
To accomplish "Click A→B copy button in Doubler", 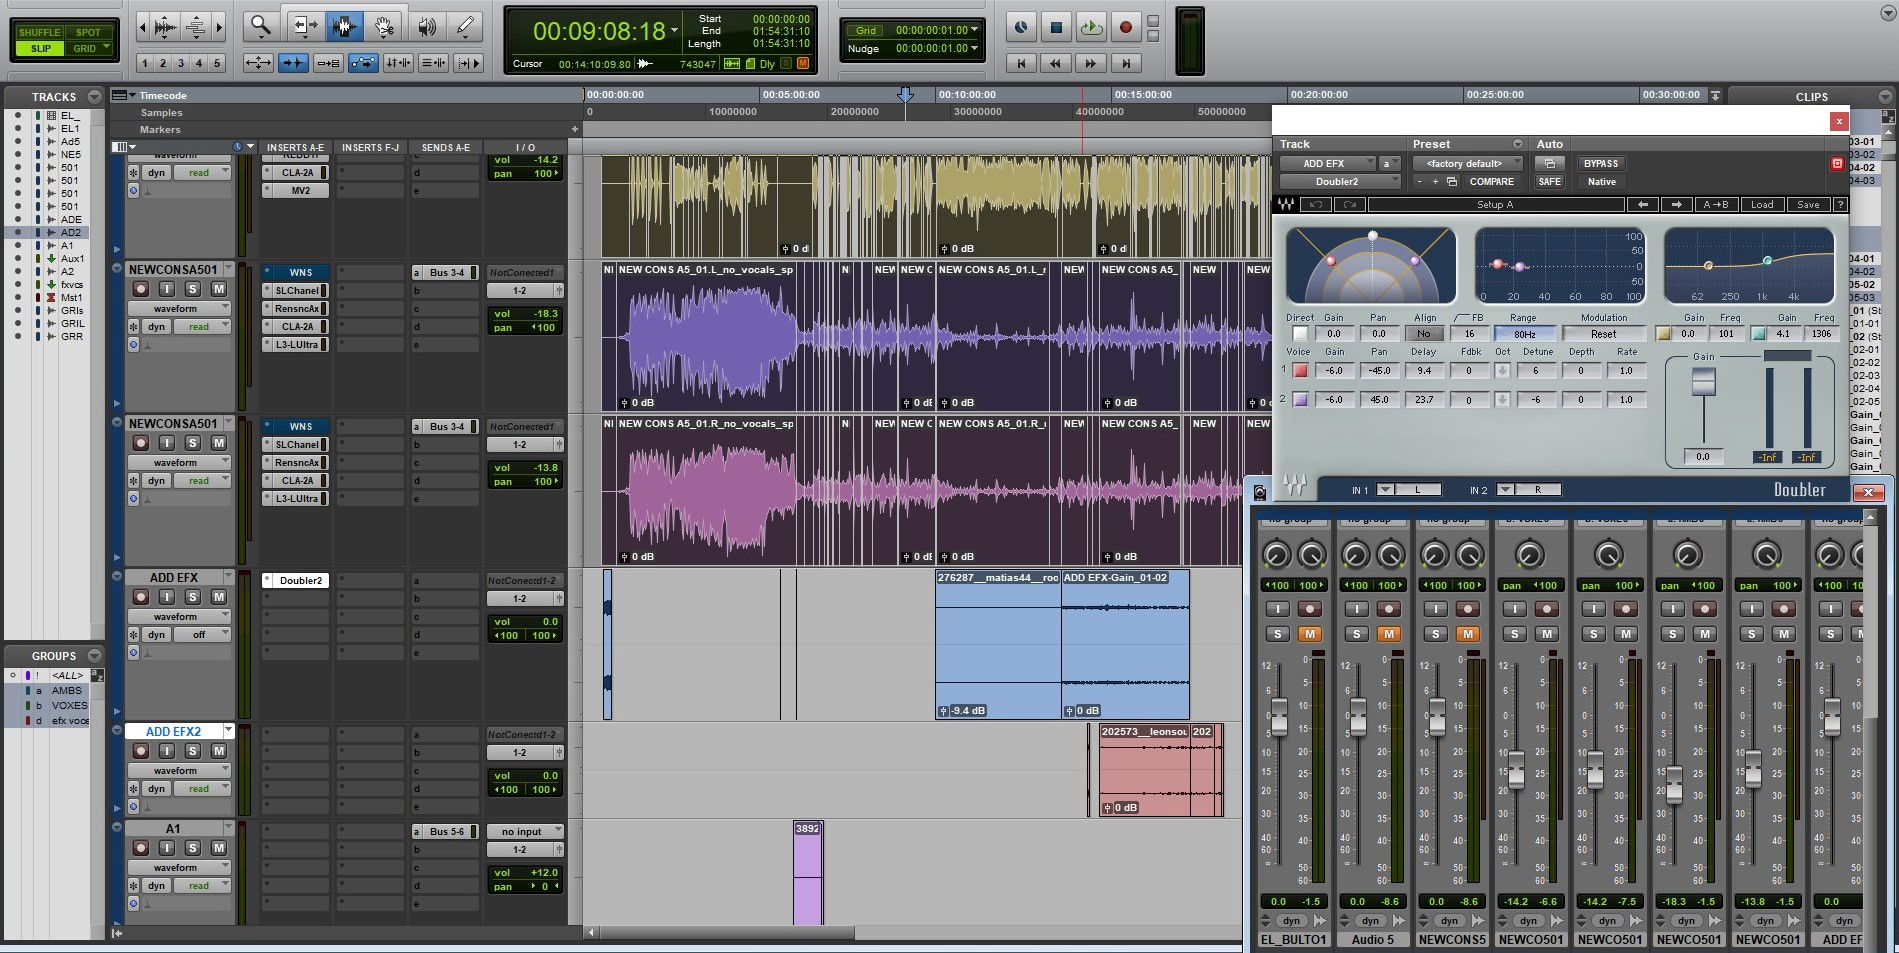I will 1716,204.
